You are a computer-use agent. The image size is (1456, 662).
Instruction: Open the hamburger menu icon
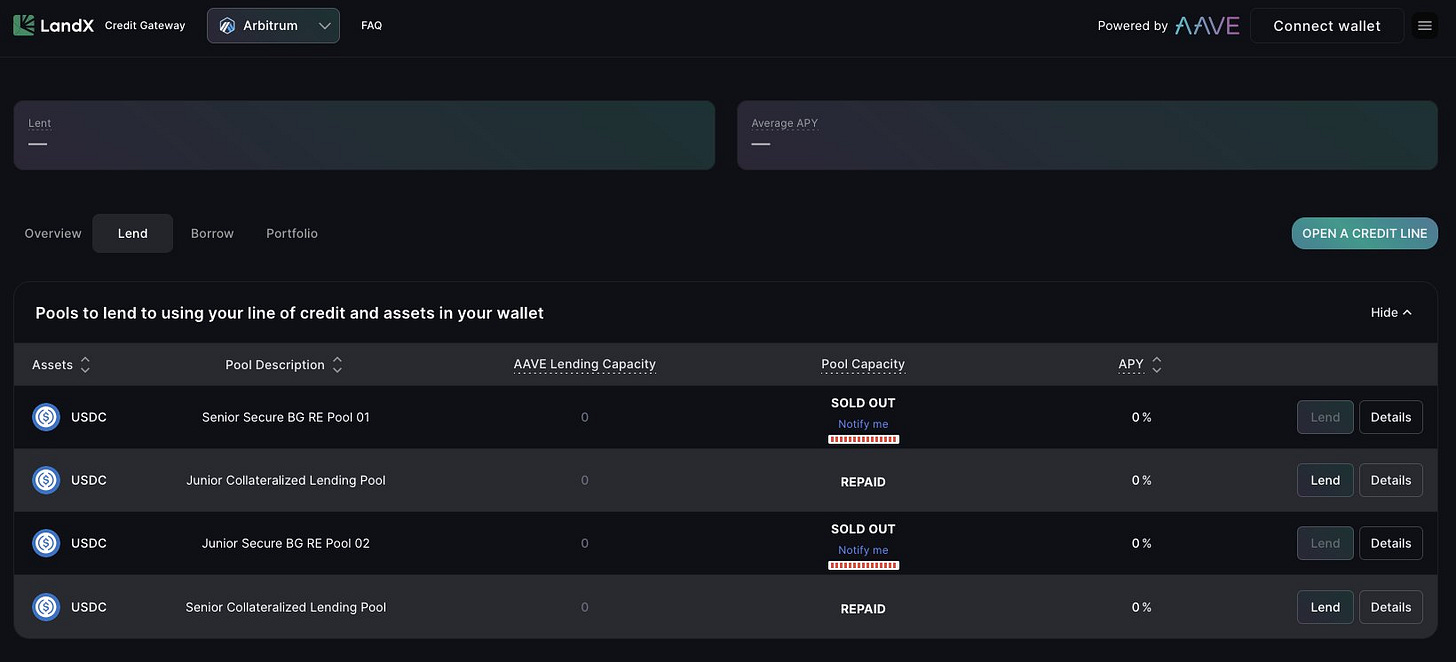click(x=1425, y=26)
